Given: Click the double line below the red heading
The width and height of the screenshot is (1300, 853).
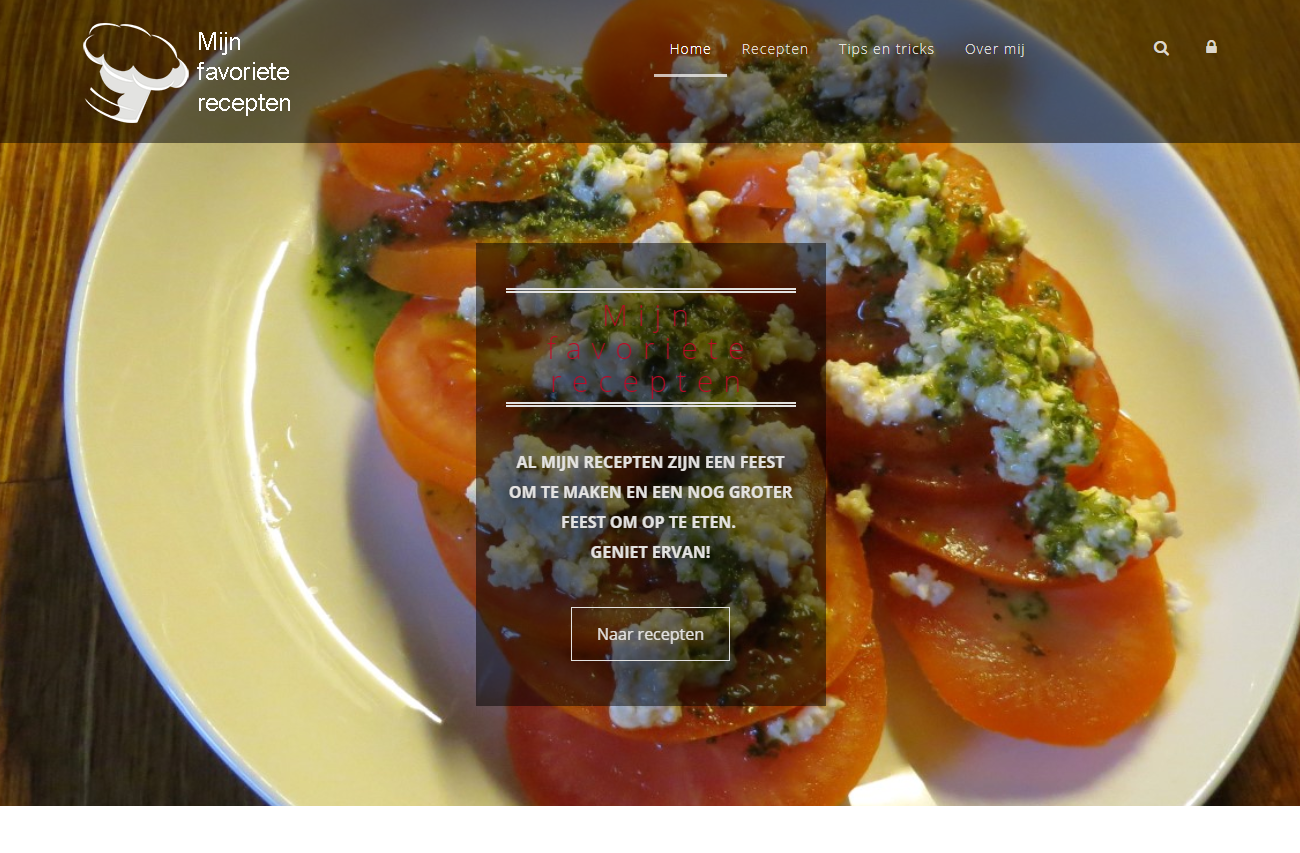Looking at the screenshot, I should pyautogui.click(x=650, y=404).
